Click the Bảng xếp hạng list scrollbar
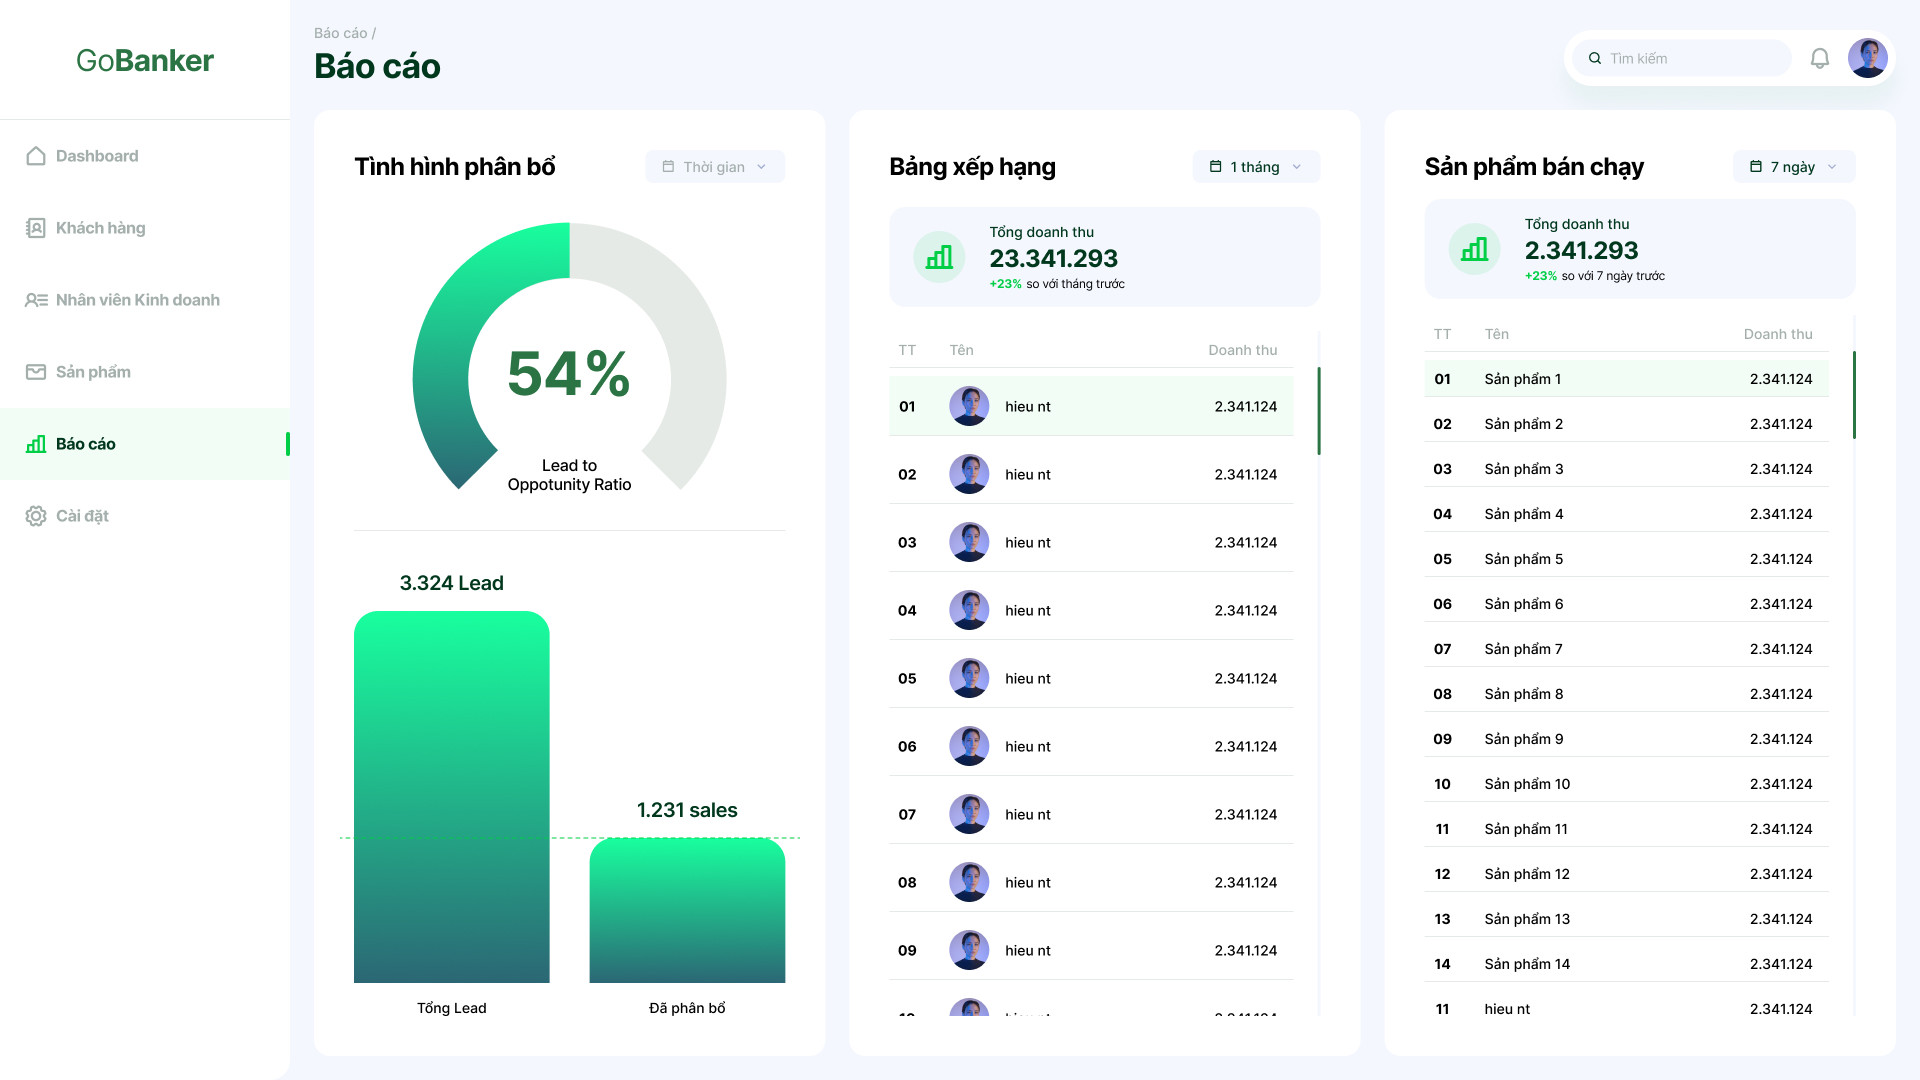Image resolution: width=1920 pixels, height=1080 pixels. pyautogui.click(x=1319, y=411)
